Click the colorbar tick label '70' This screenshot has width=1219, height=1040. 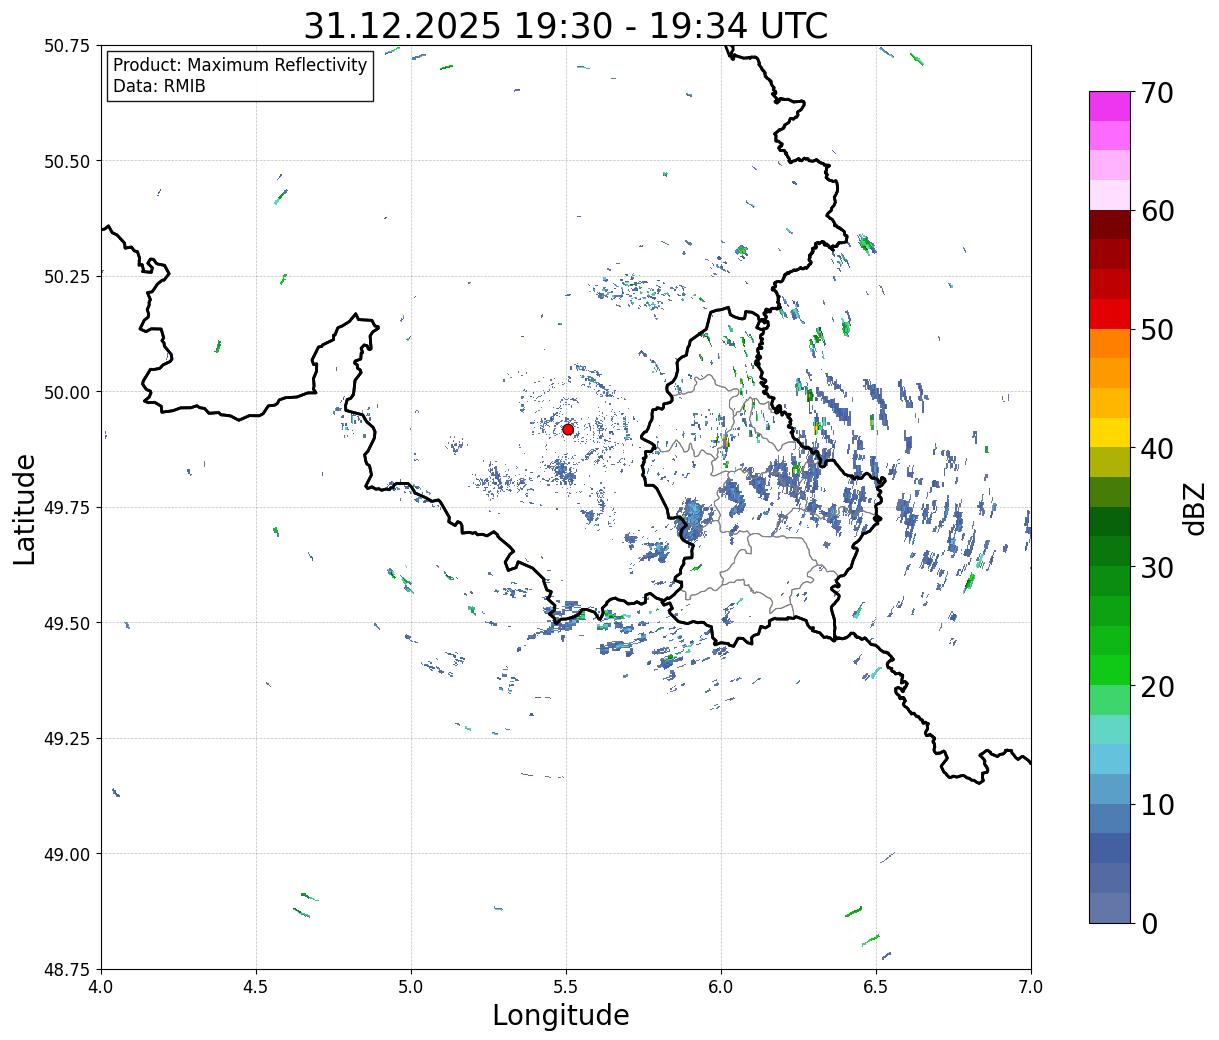1157,93
